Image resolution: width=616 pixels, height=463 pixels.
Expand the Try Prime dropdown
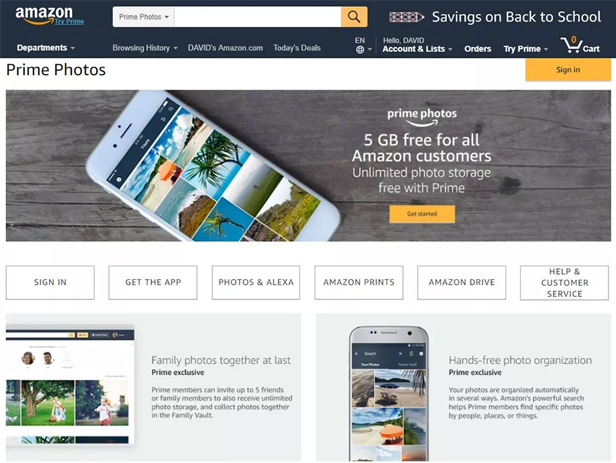[526, 49]
